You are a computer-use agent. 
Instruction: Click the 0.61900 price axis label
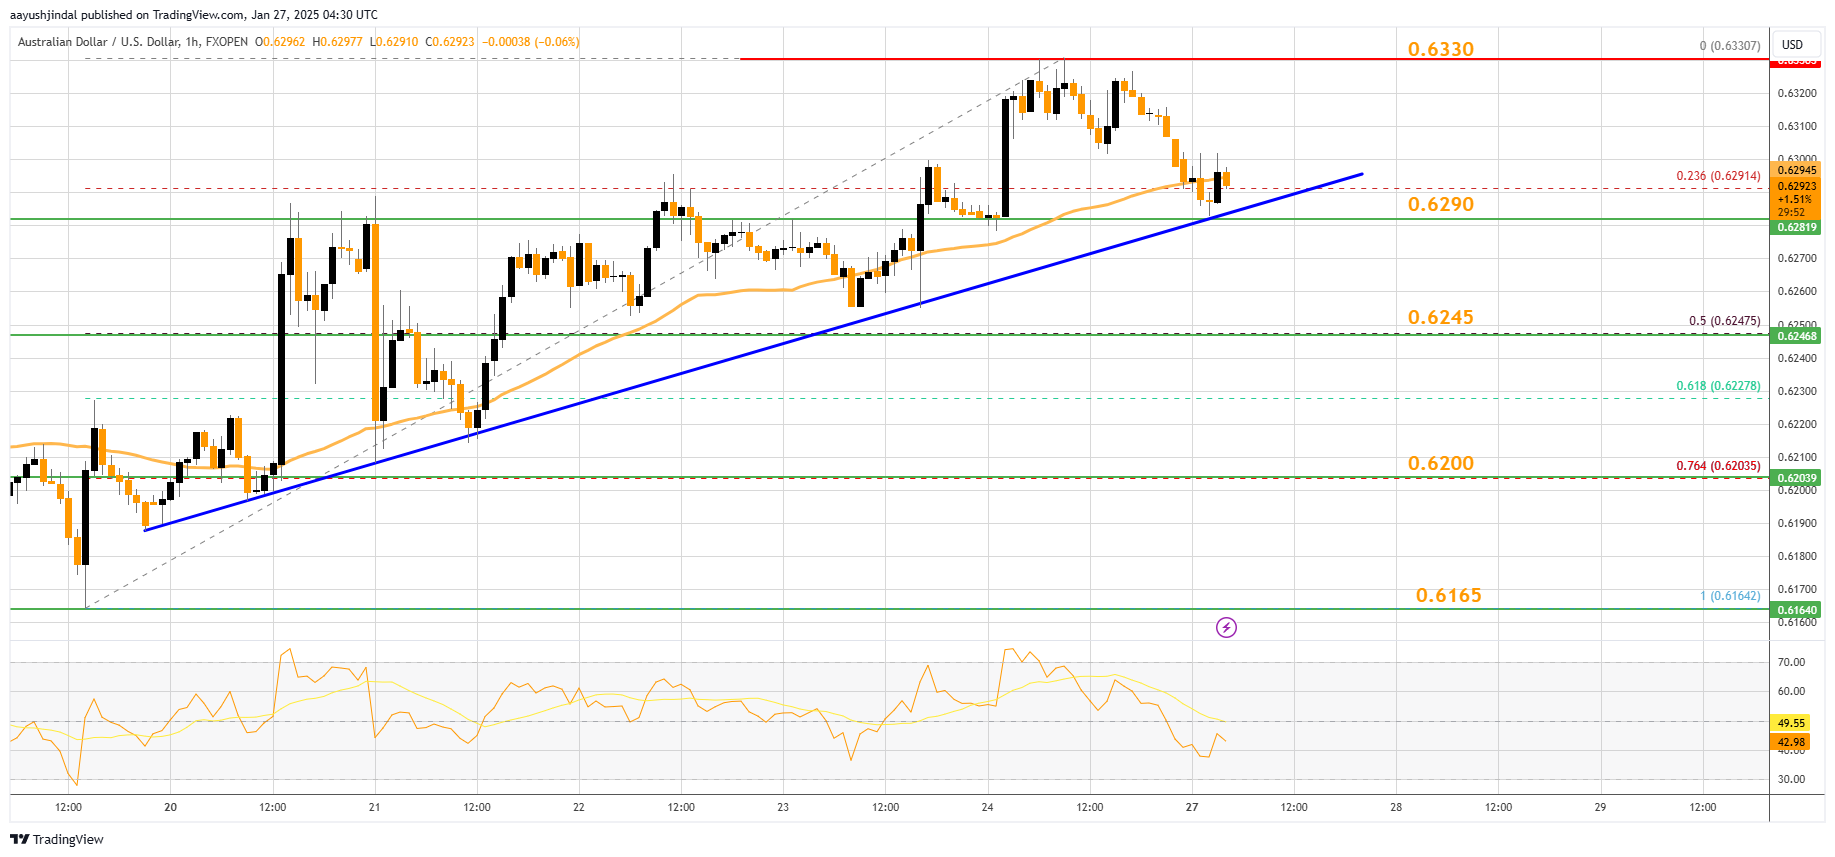tap(1796, 523)
